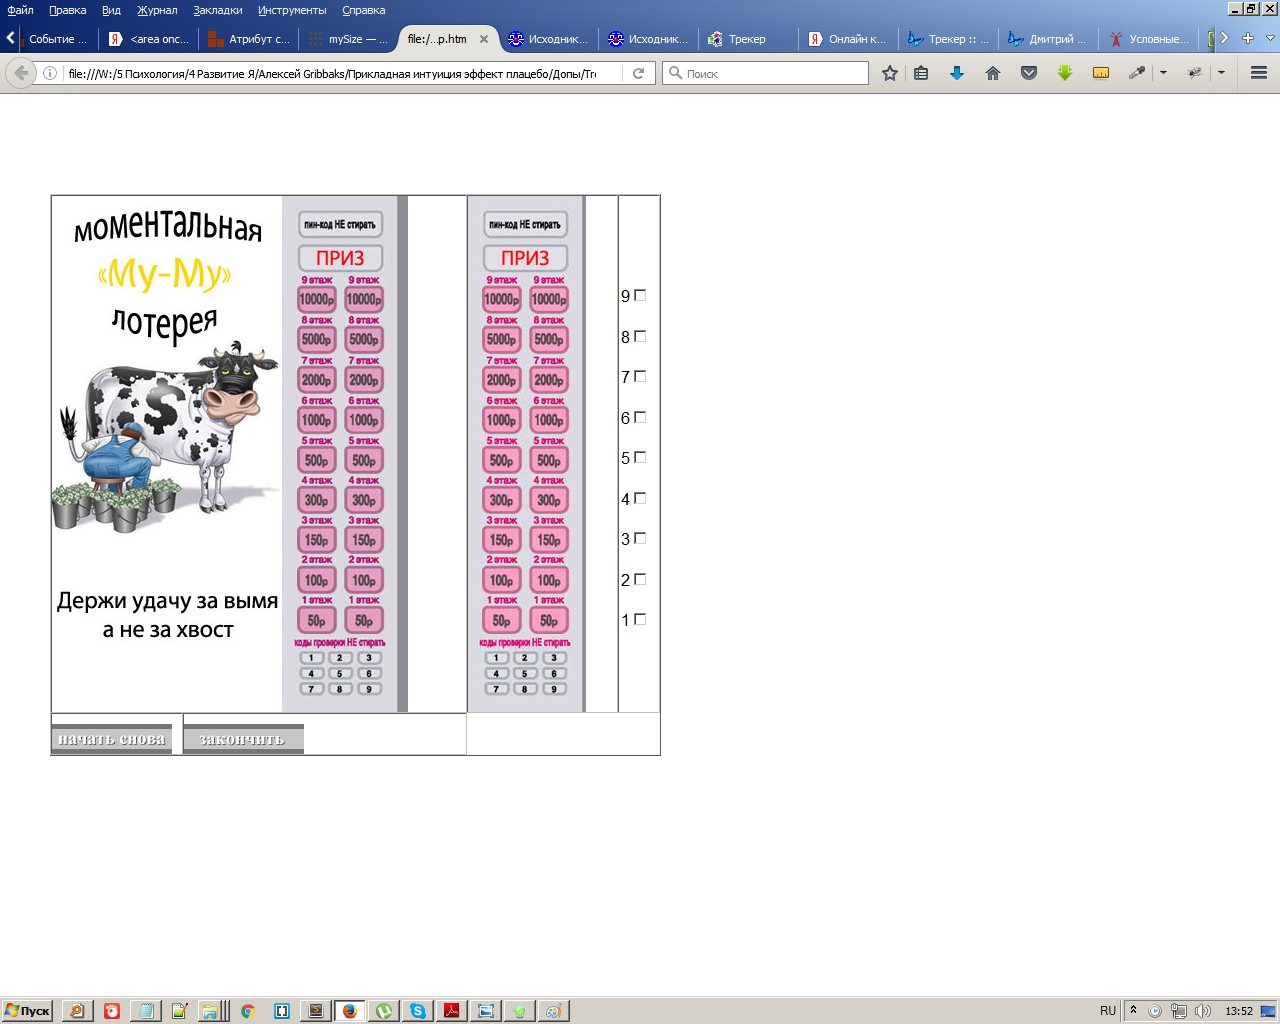This screenshot has height=1024, width=1280.
Task: Click into the Поиск search field
Action: (x=766, y=73)
